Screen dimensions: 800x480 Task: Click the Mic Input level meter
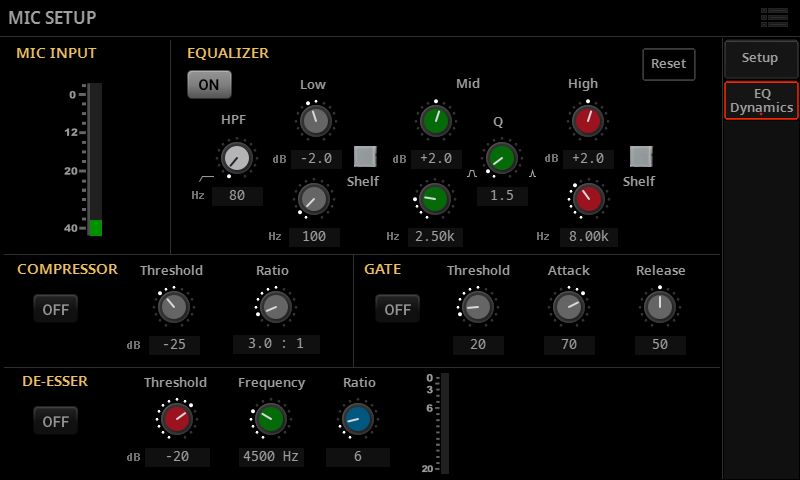(95, 159)
